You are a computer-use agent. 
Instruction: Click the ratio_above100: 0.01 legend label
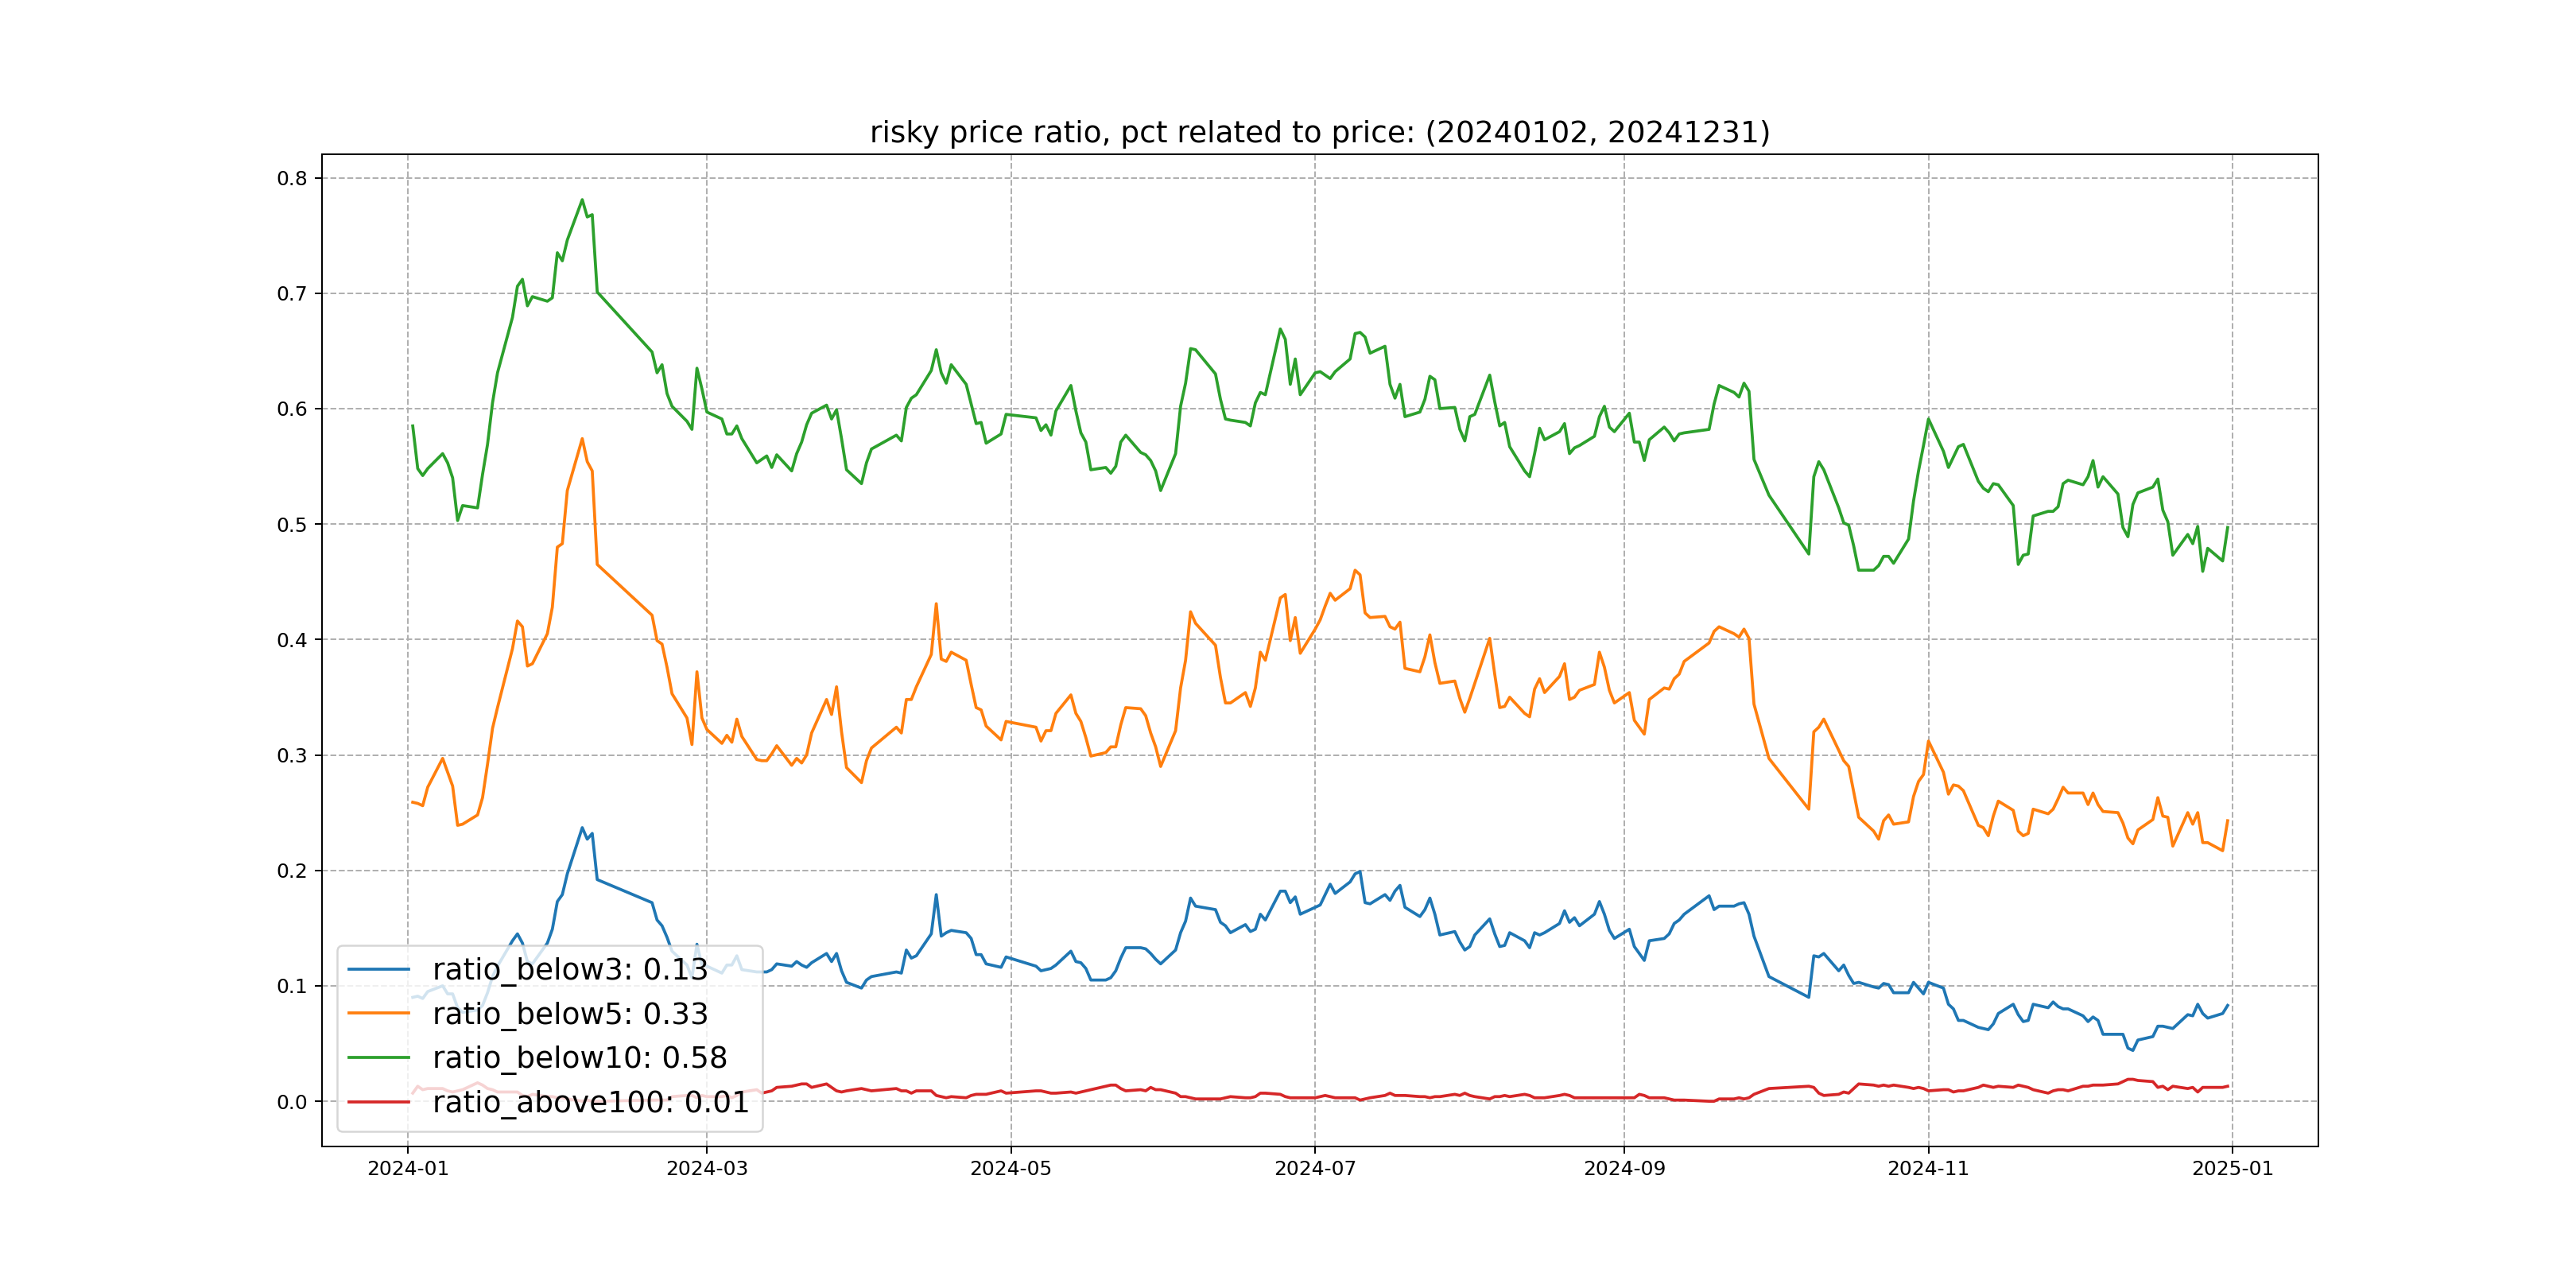pos(590,1102)
